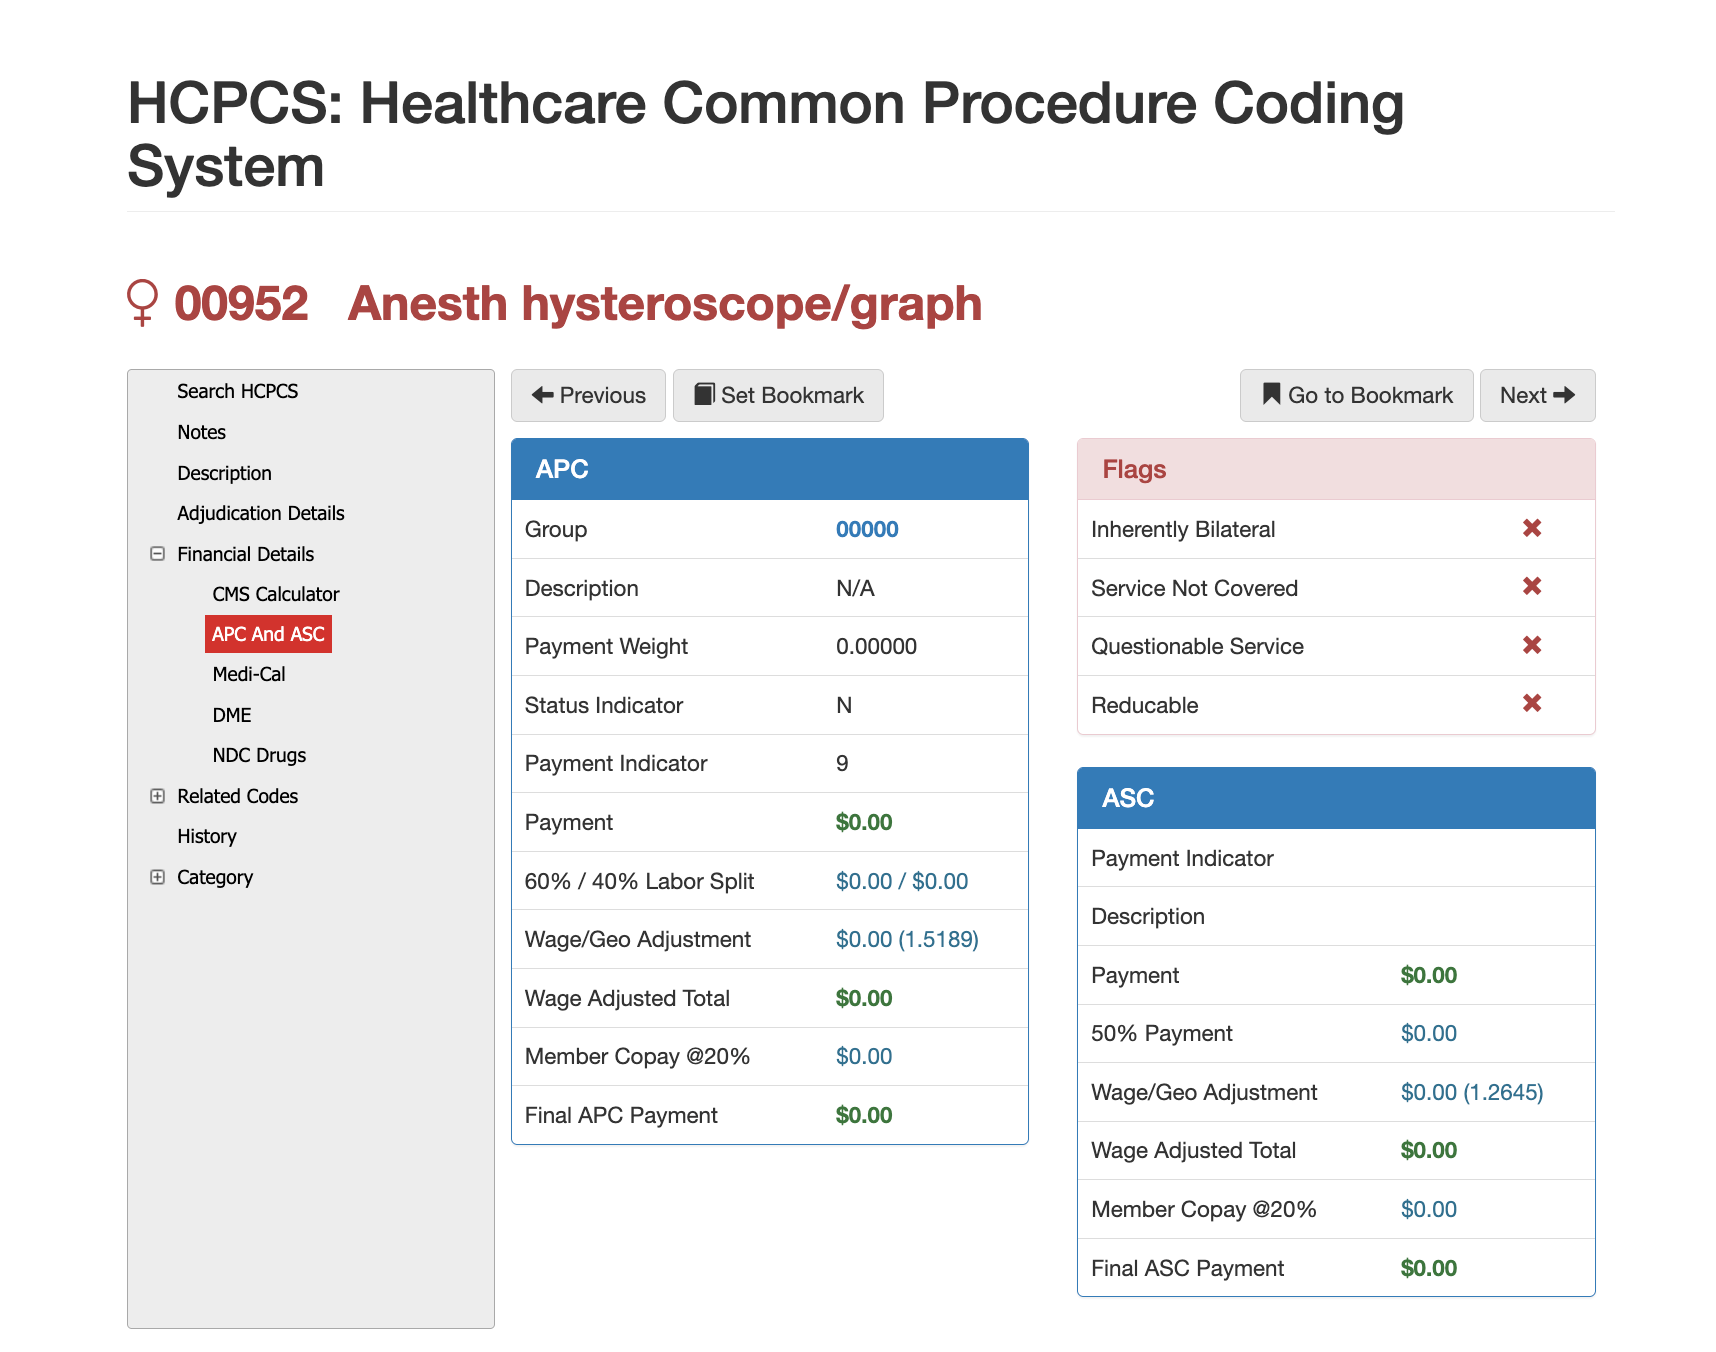Click the red X beside Inherently Bilateral
Image resolution: width=1716 pixels, height=1352 pixels.
click(1531, 528)
